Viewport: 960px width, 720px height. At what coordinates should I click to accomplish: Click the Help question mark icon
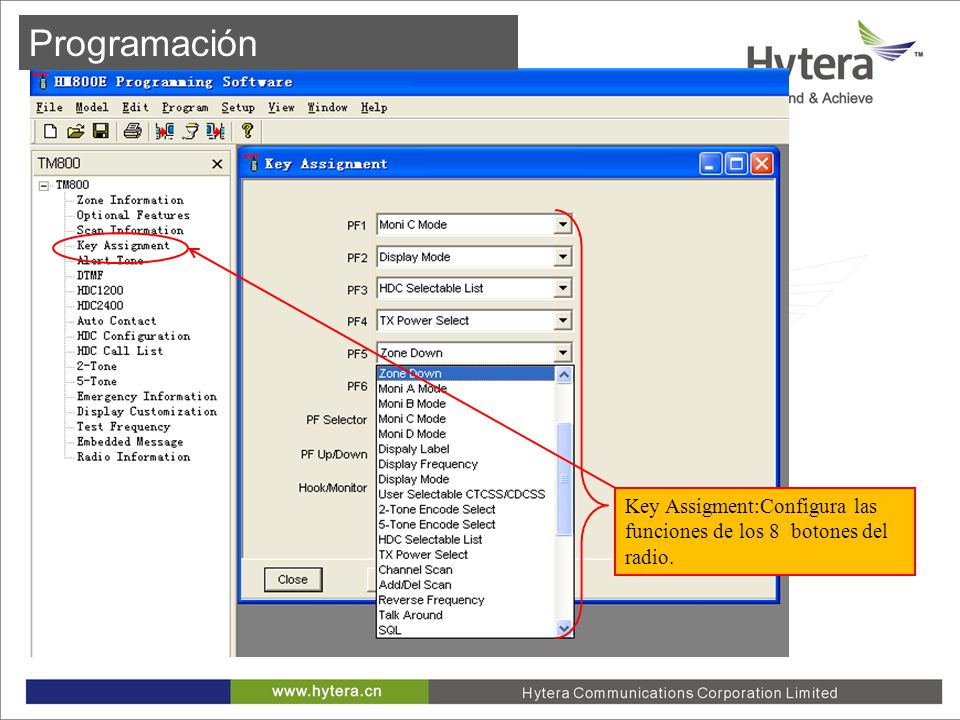tap(247, 130)
